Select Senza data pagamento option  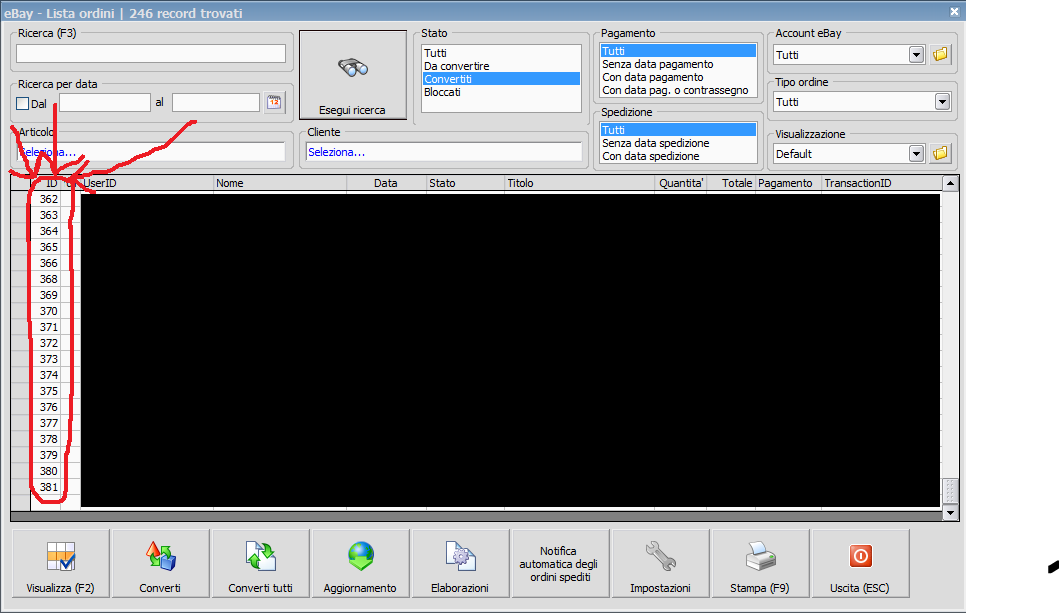pyautogui.click(x=678, y=64)
